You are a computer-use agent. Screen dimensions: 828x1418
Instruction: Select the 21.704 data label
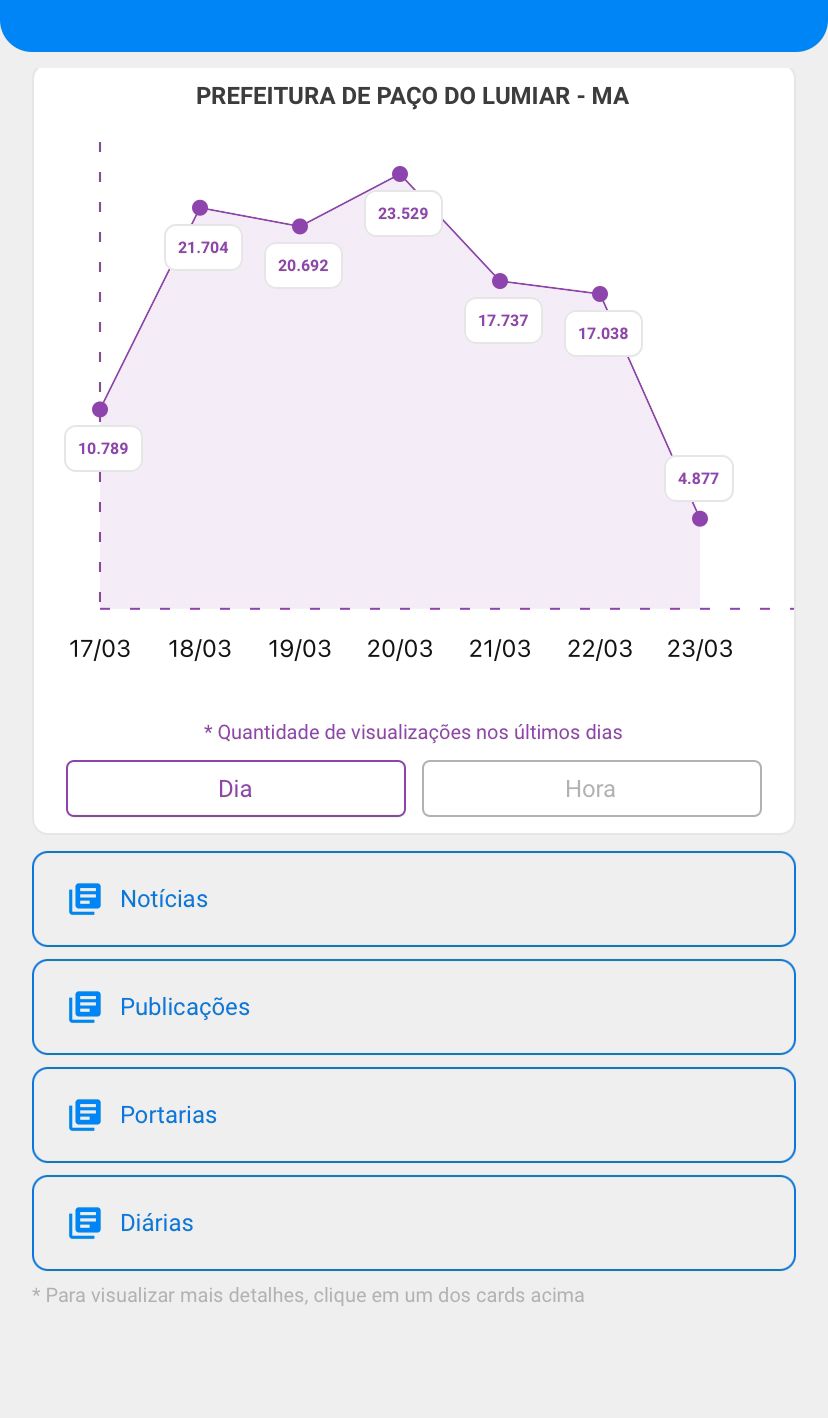pyautogui.click(x=203, y=247)
